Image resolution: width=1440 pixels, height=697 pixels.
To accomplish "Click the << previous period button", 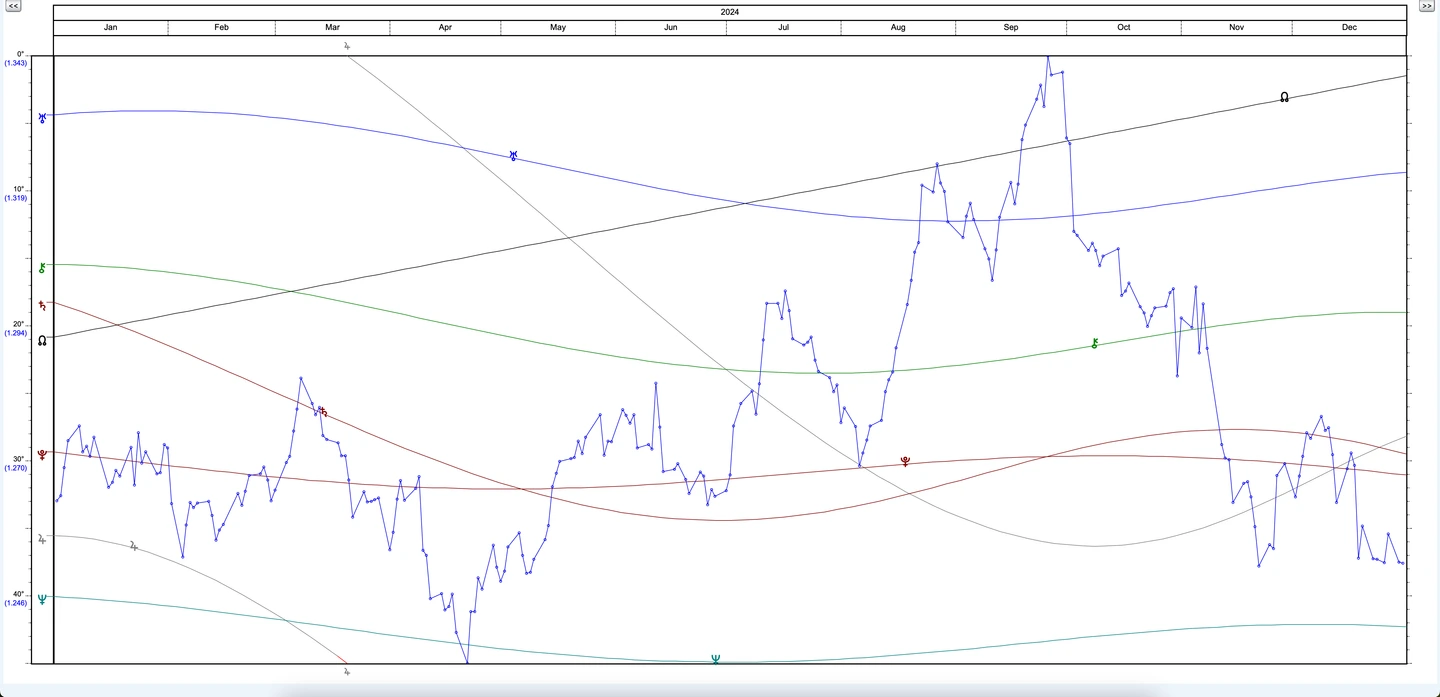I will pos(14,6).
